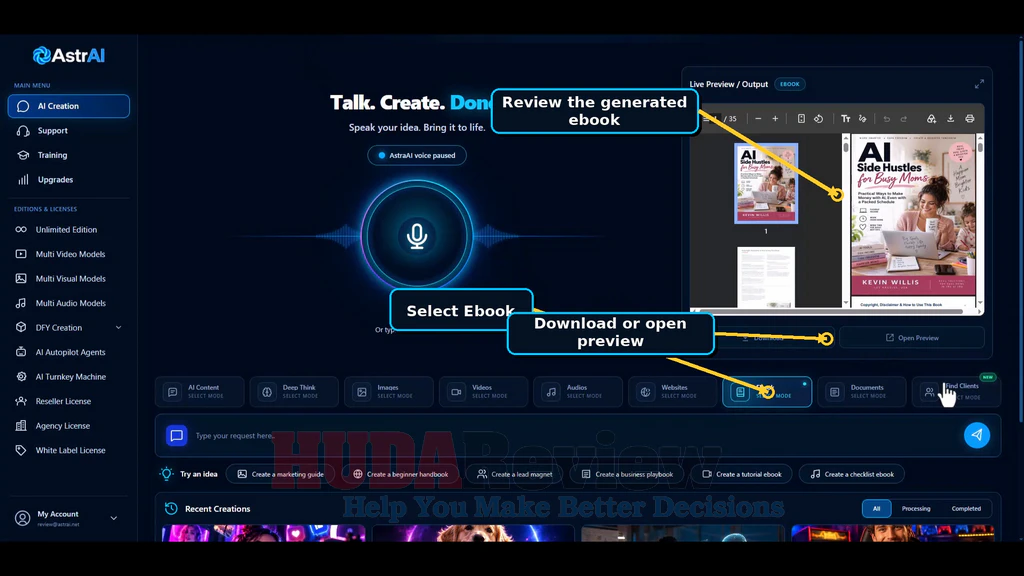Click the Agency License building icon

[x=21, y=426]
